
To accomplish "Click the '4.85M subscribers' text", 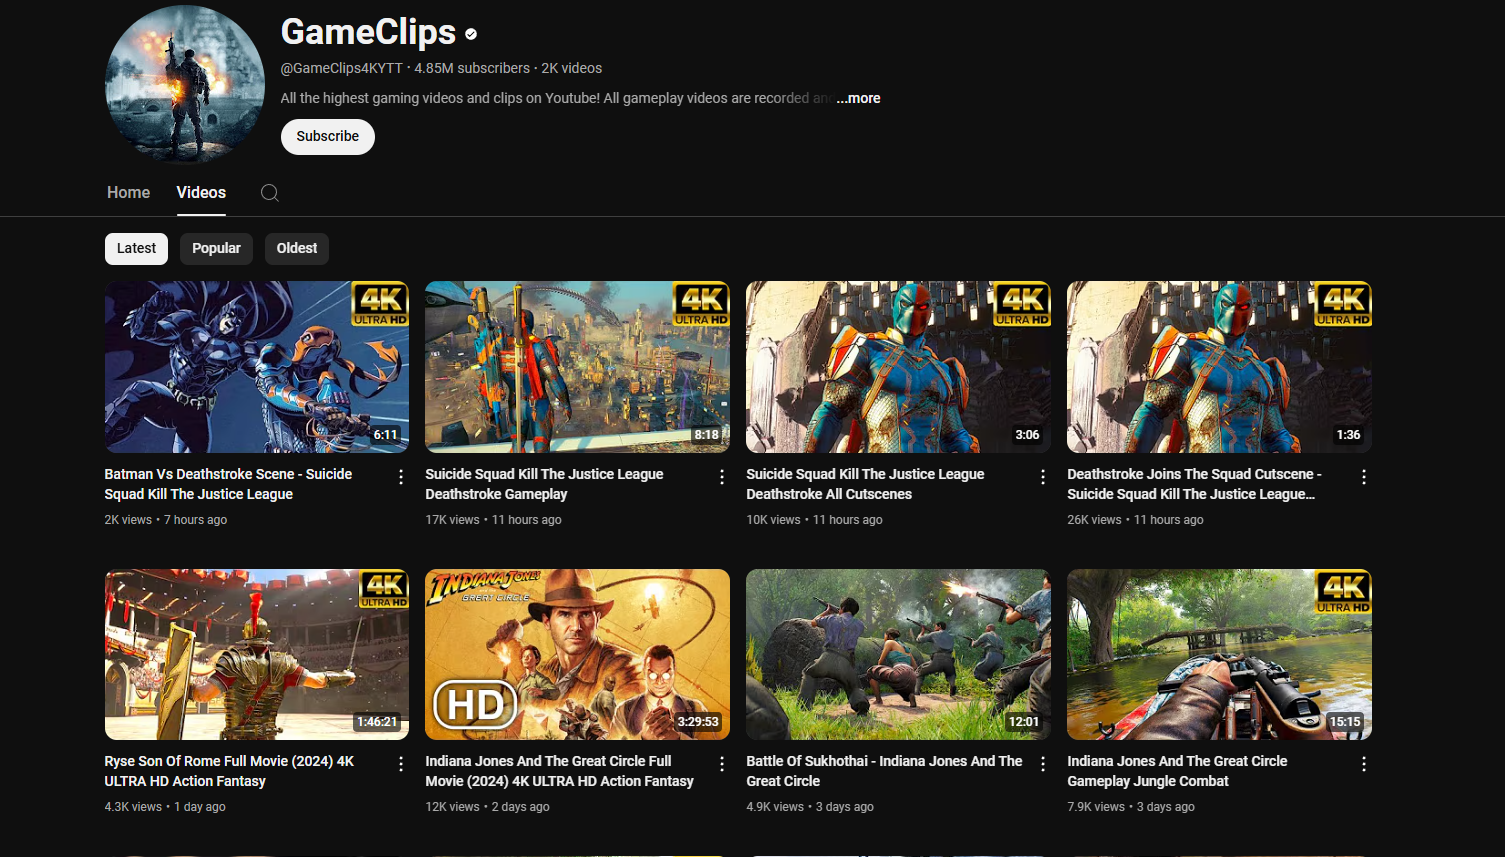I will point(472,68).
